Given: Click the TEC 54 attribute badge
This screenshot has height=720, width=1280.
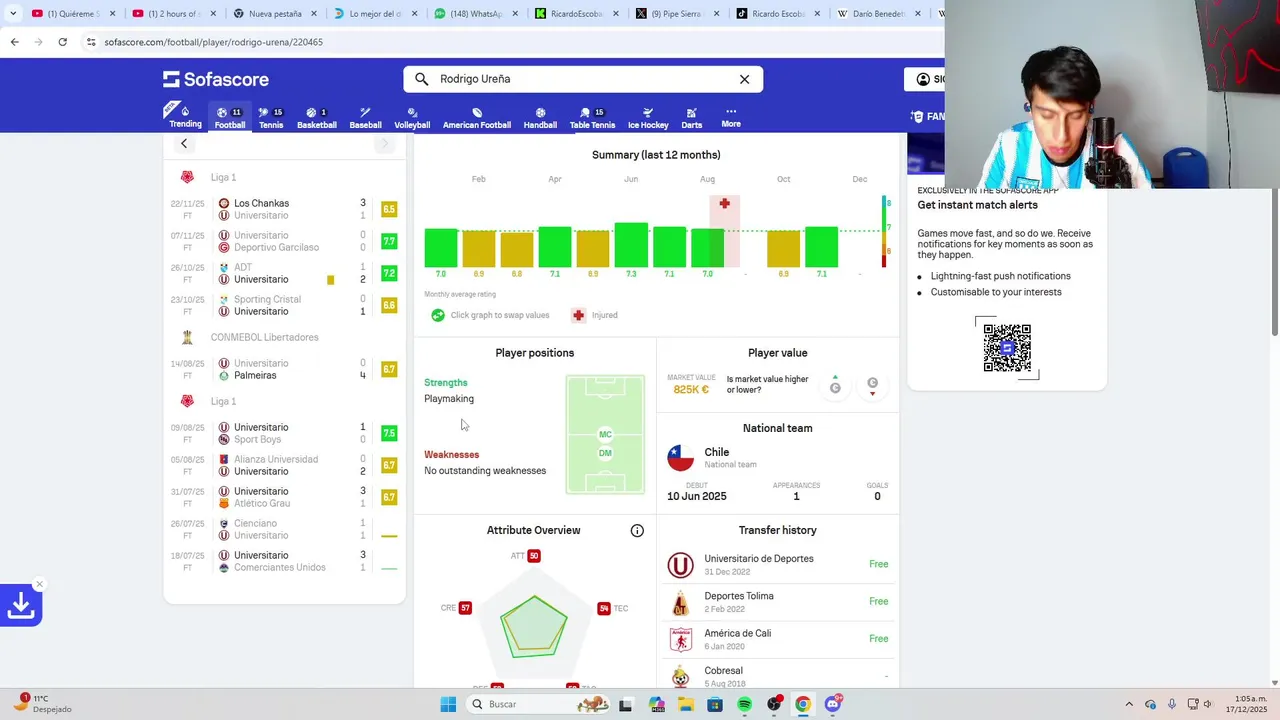Looking at the screenshot, I should pyautogui.click(x=604, y=608).
